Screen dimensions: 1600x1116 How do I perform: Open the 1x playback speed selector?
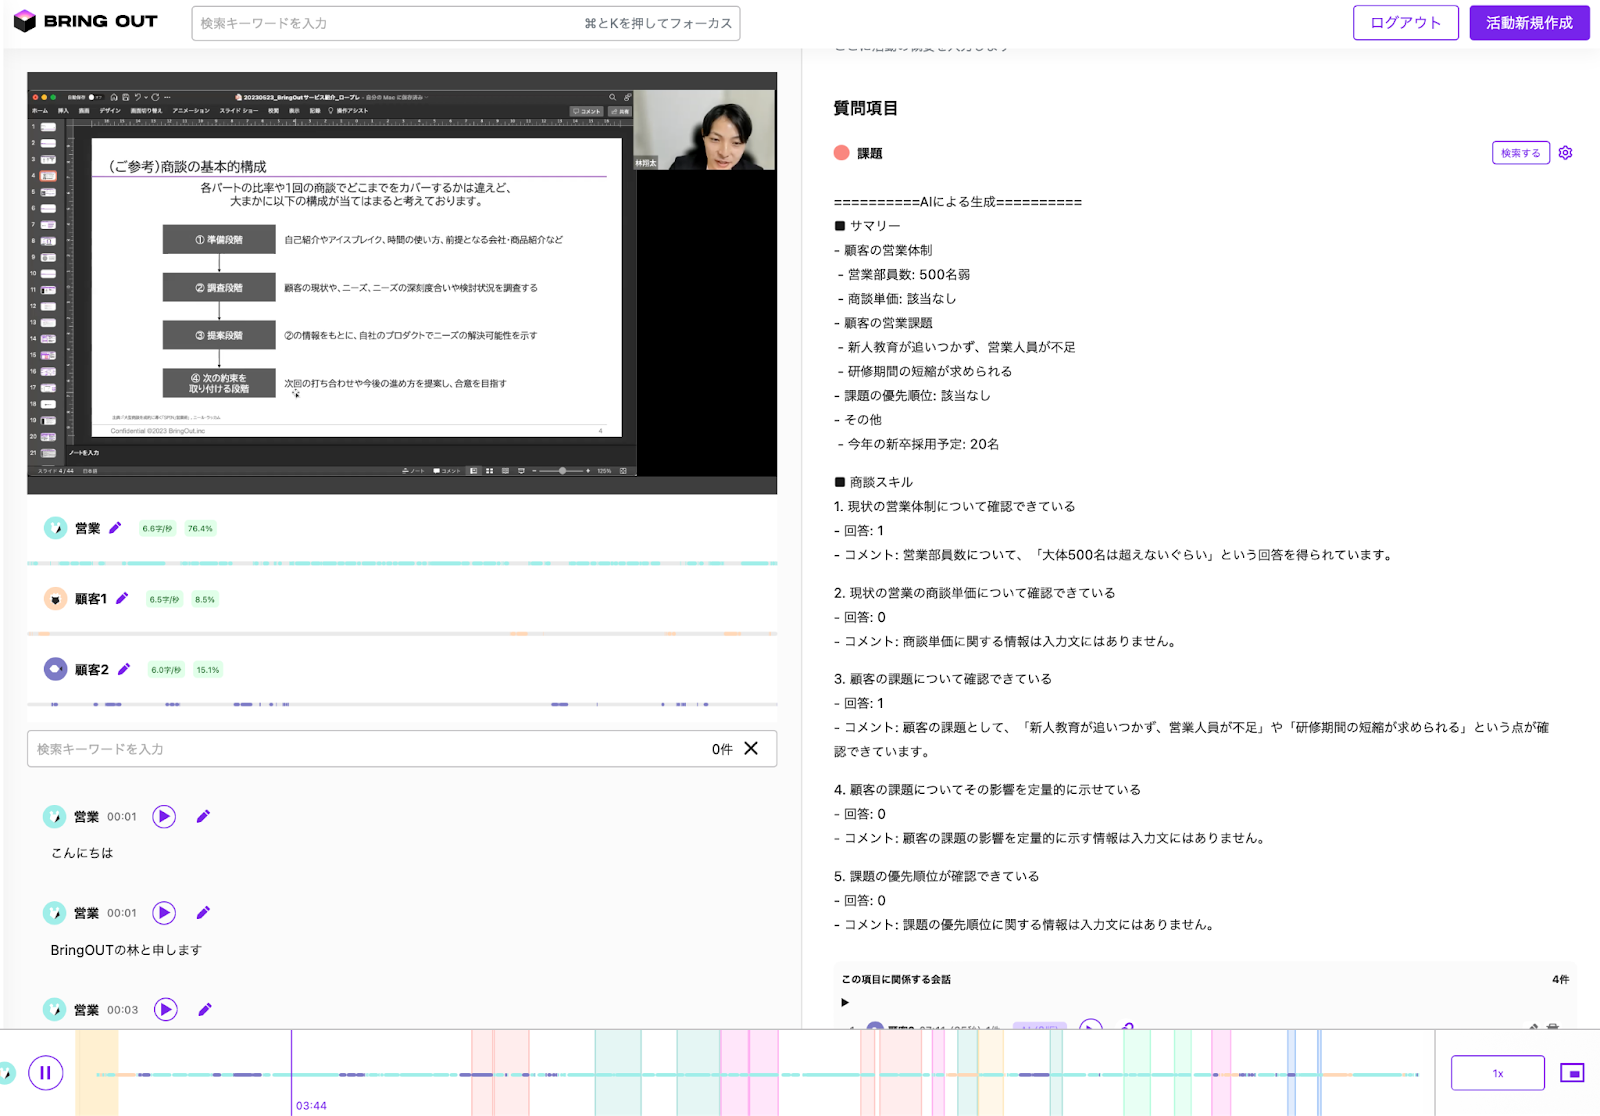point(1497,1073)
